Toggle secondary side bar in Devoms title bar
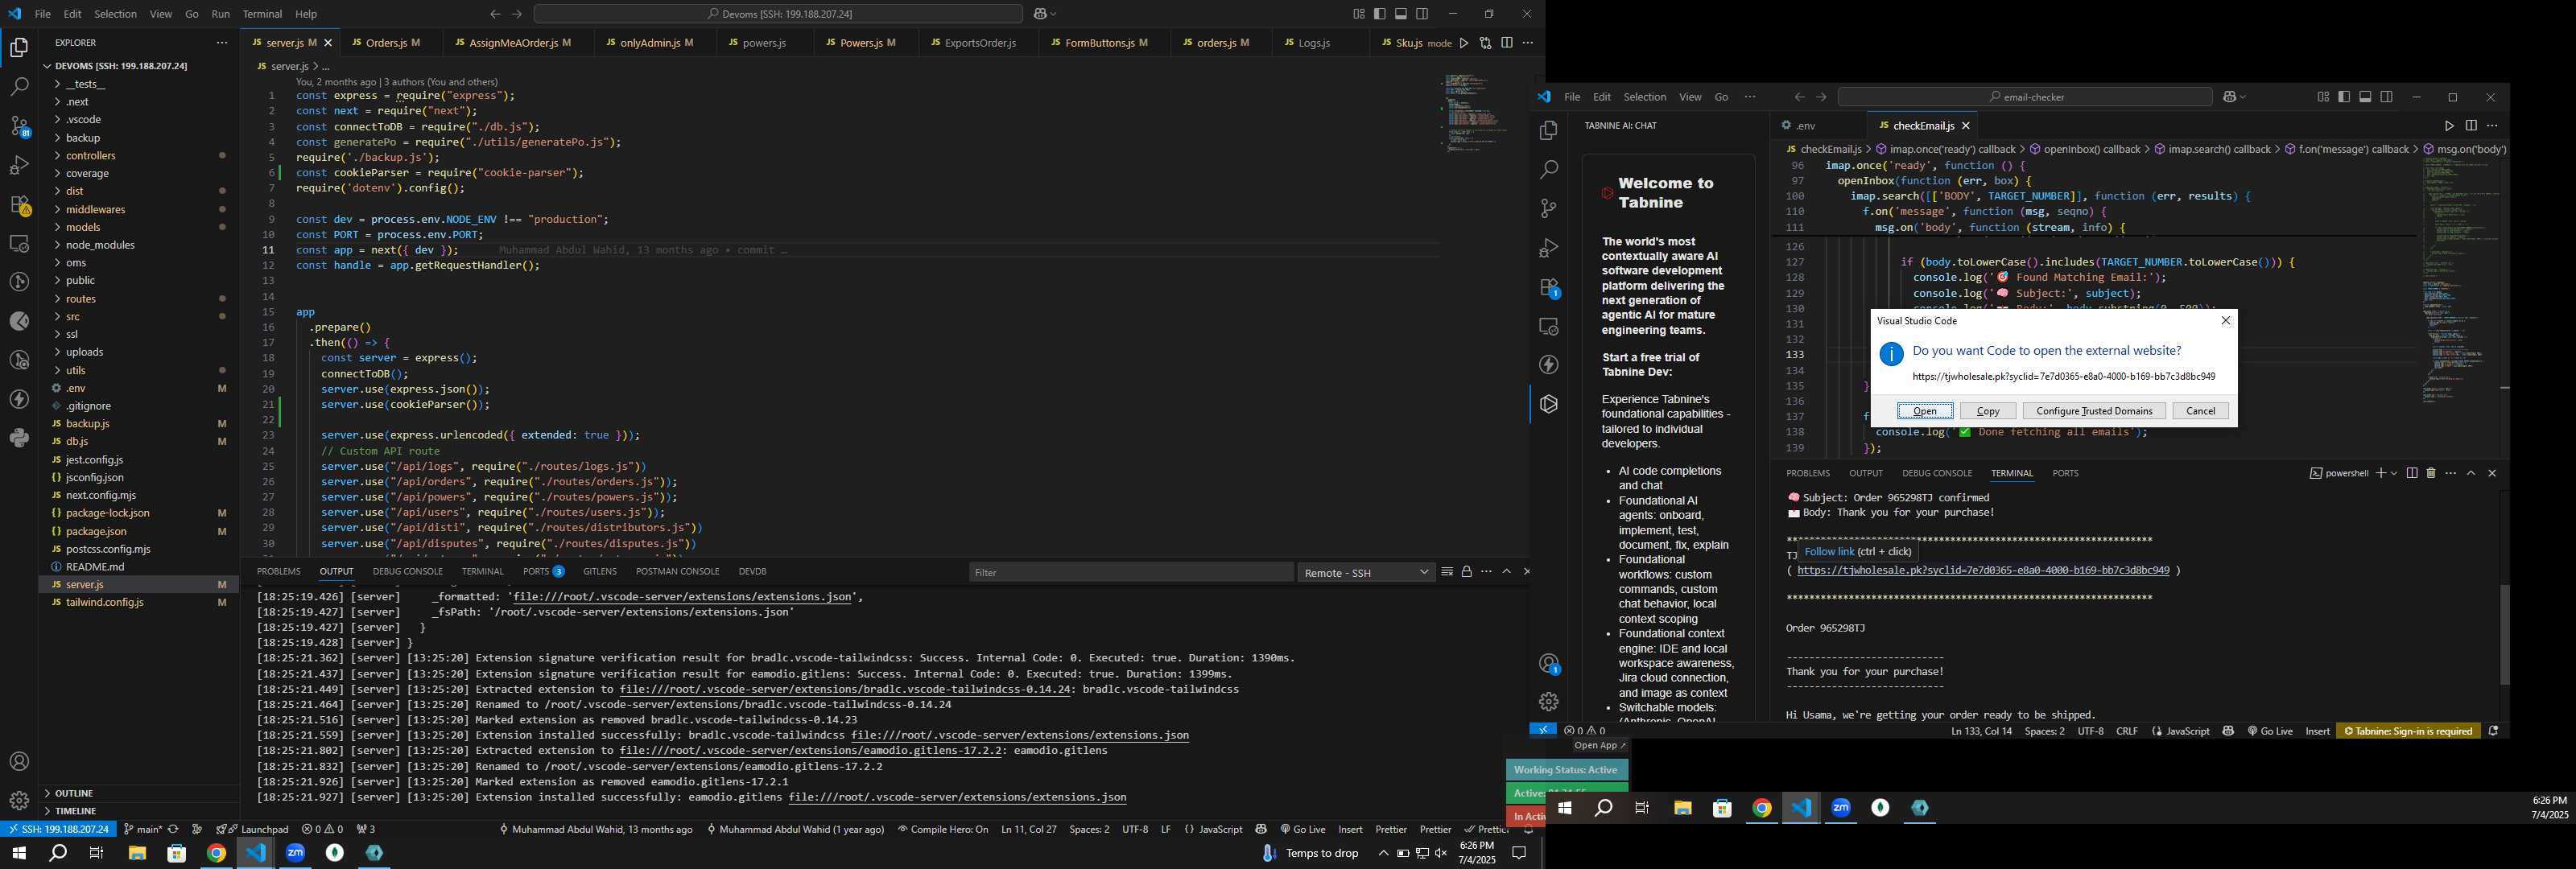 pyautogui.click(x=1422, y=14)
